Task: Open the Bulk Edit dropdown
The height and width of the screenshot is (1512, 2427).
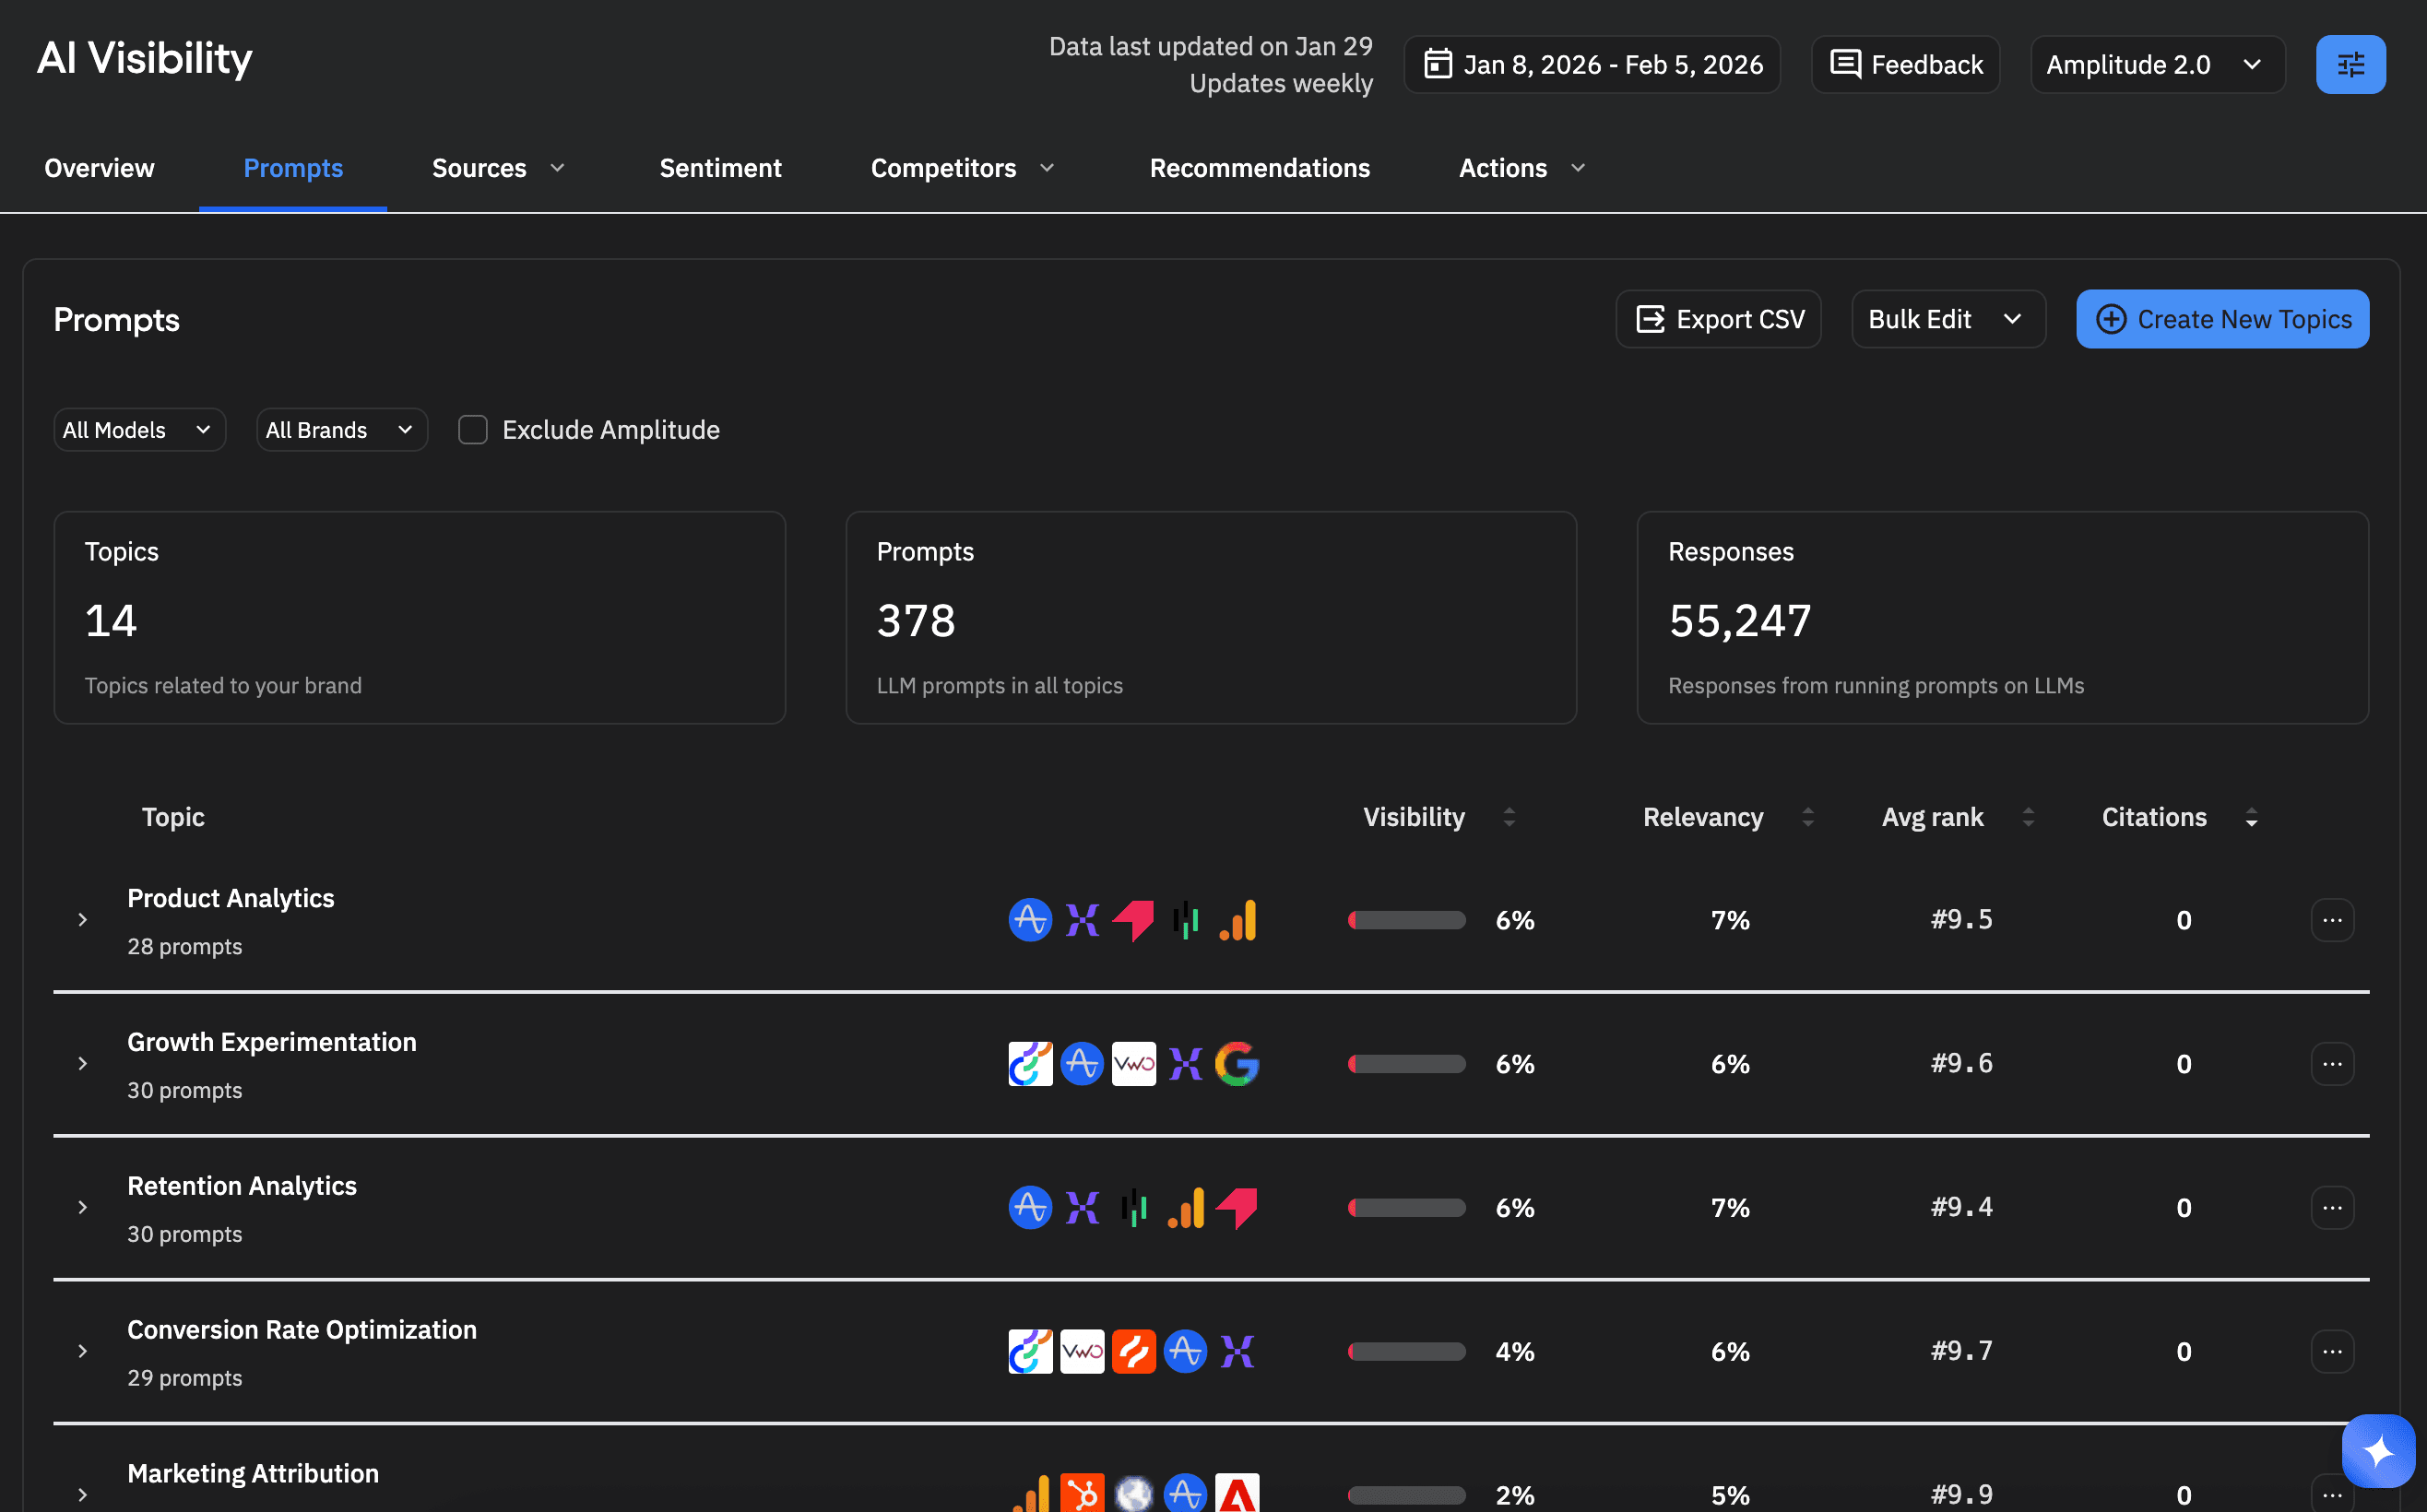Action: pos(1947,319)
